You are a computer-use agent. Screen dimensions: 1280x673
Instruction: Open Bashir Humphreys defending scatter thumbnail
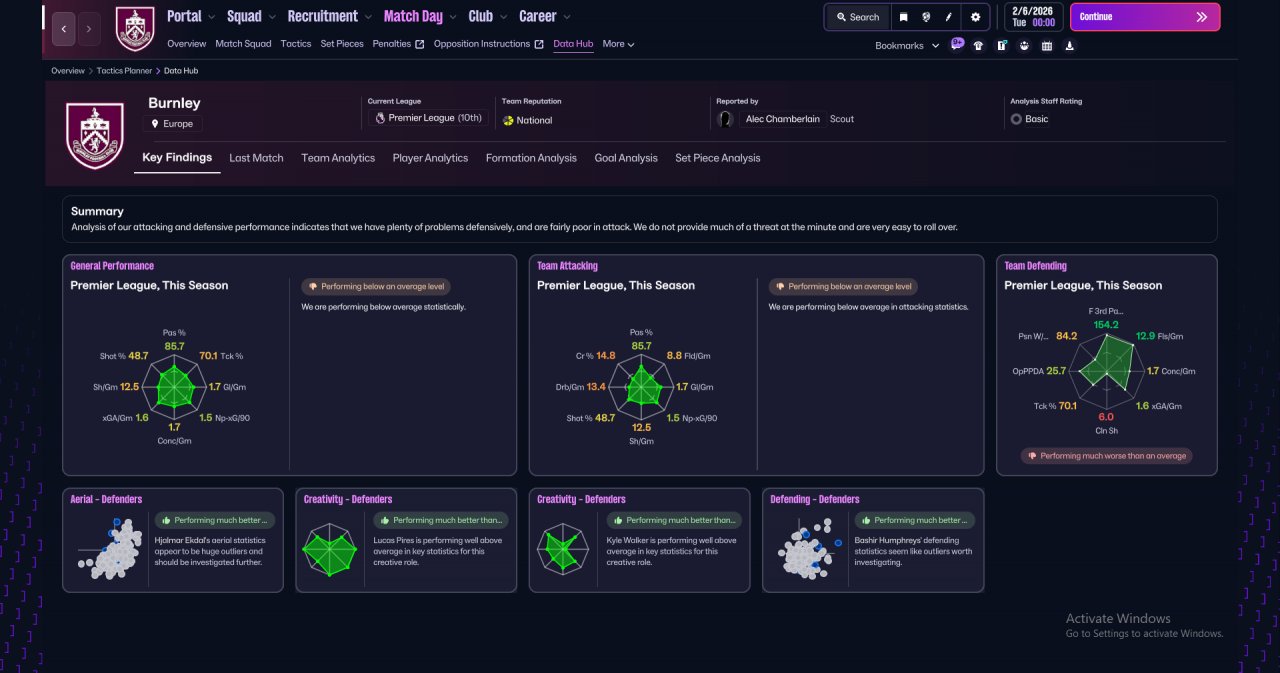[x=809, y=547]
